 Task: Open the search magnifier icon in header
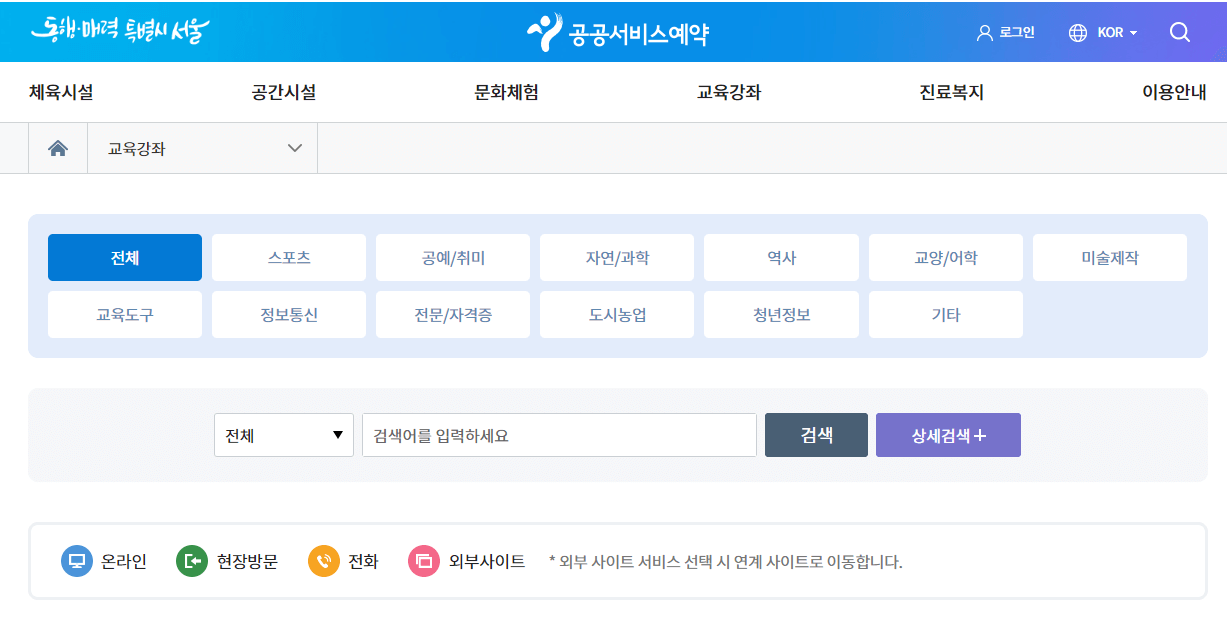click(x=1180, y=31)
